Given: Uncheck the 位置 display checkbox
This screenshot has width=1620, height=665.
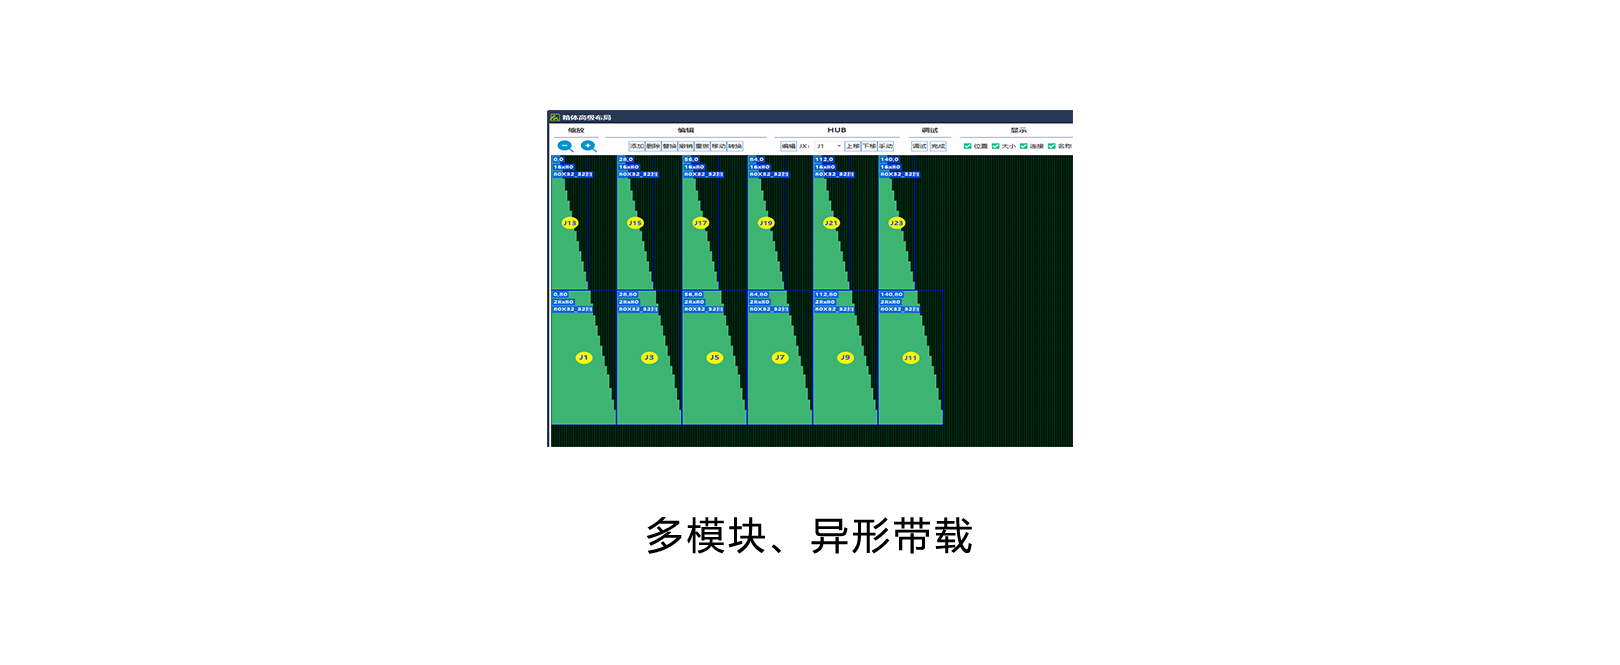Looking at the screenshot, I should pyautogui.click(x=967, y=146).
